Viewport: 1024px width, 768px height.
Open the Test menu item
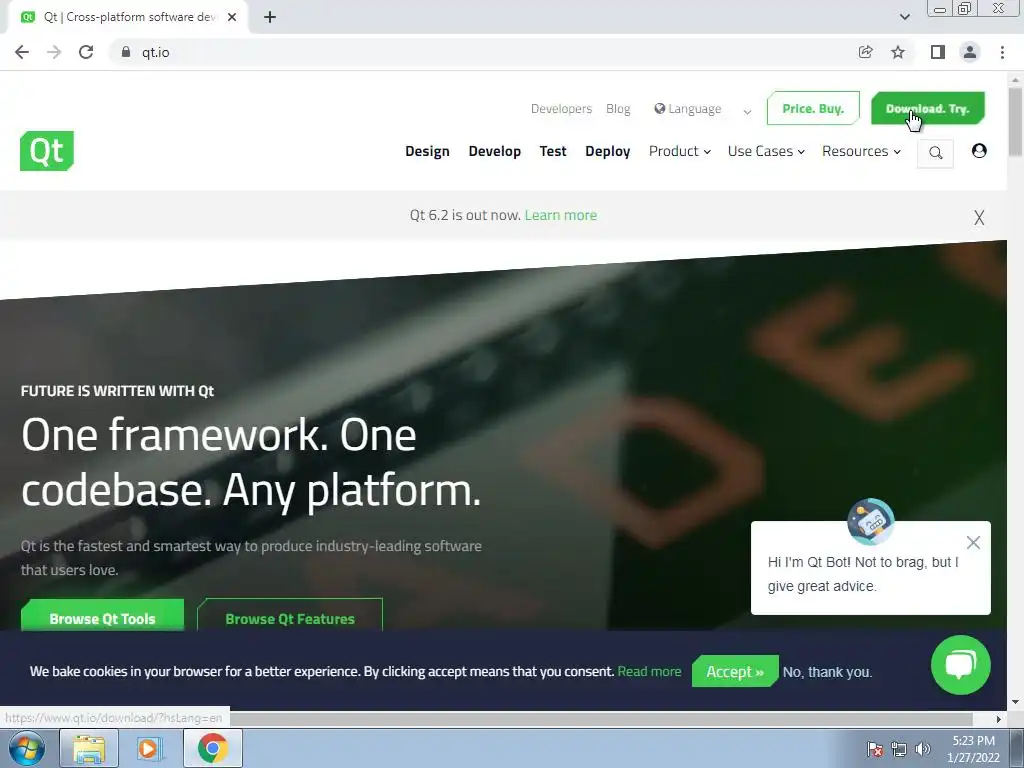(x=552, y=151)
